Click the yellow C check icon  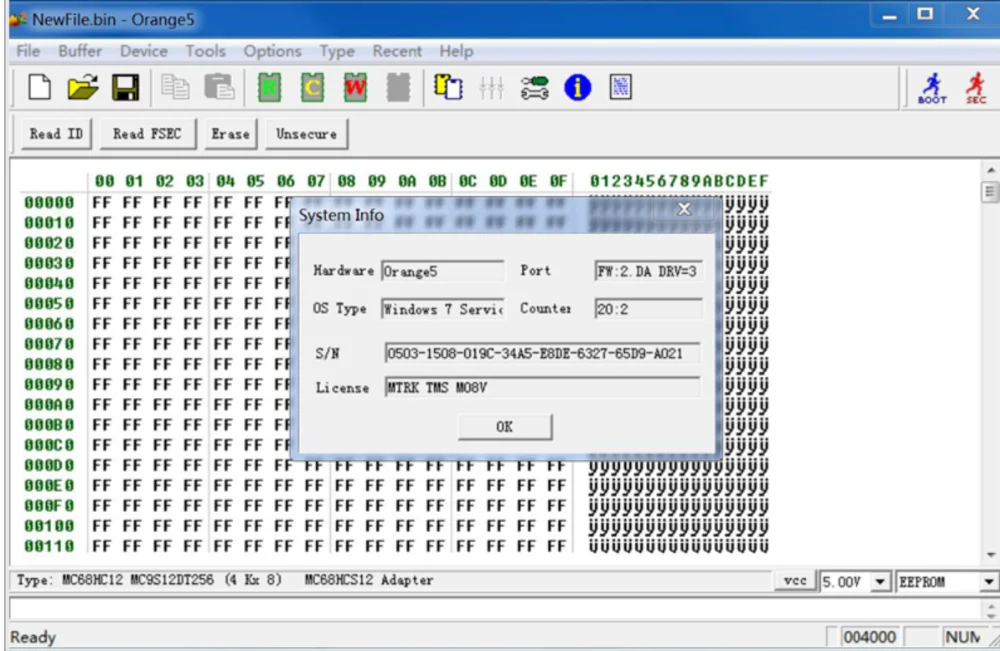[x=312, y=87]
